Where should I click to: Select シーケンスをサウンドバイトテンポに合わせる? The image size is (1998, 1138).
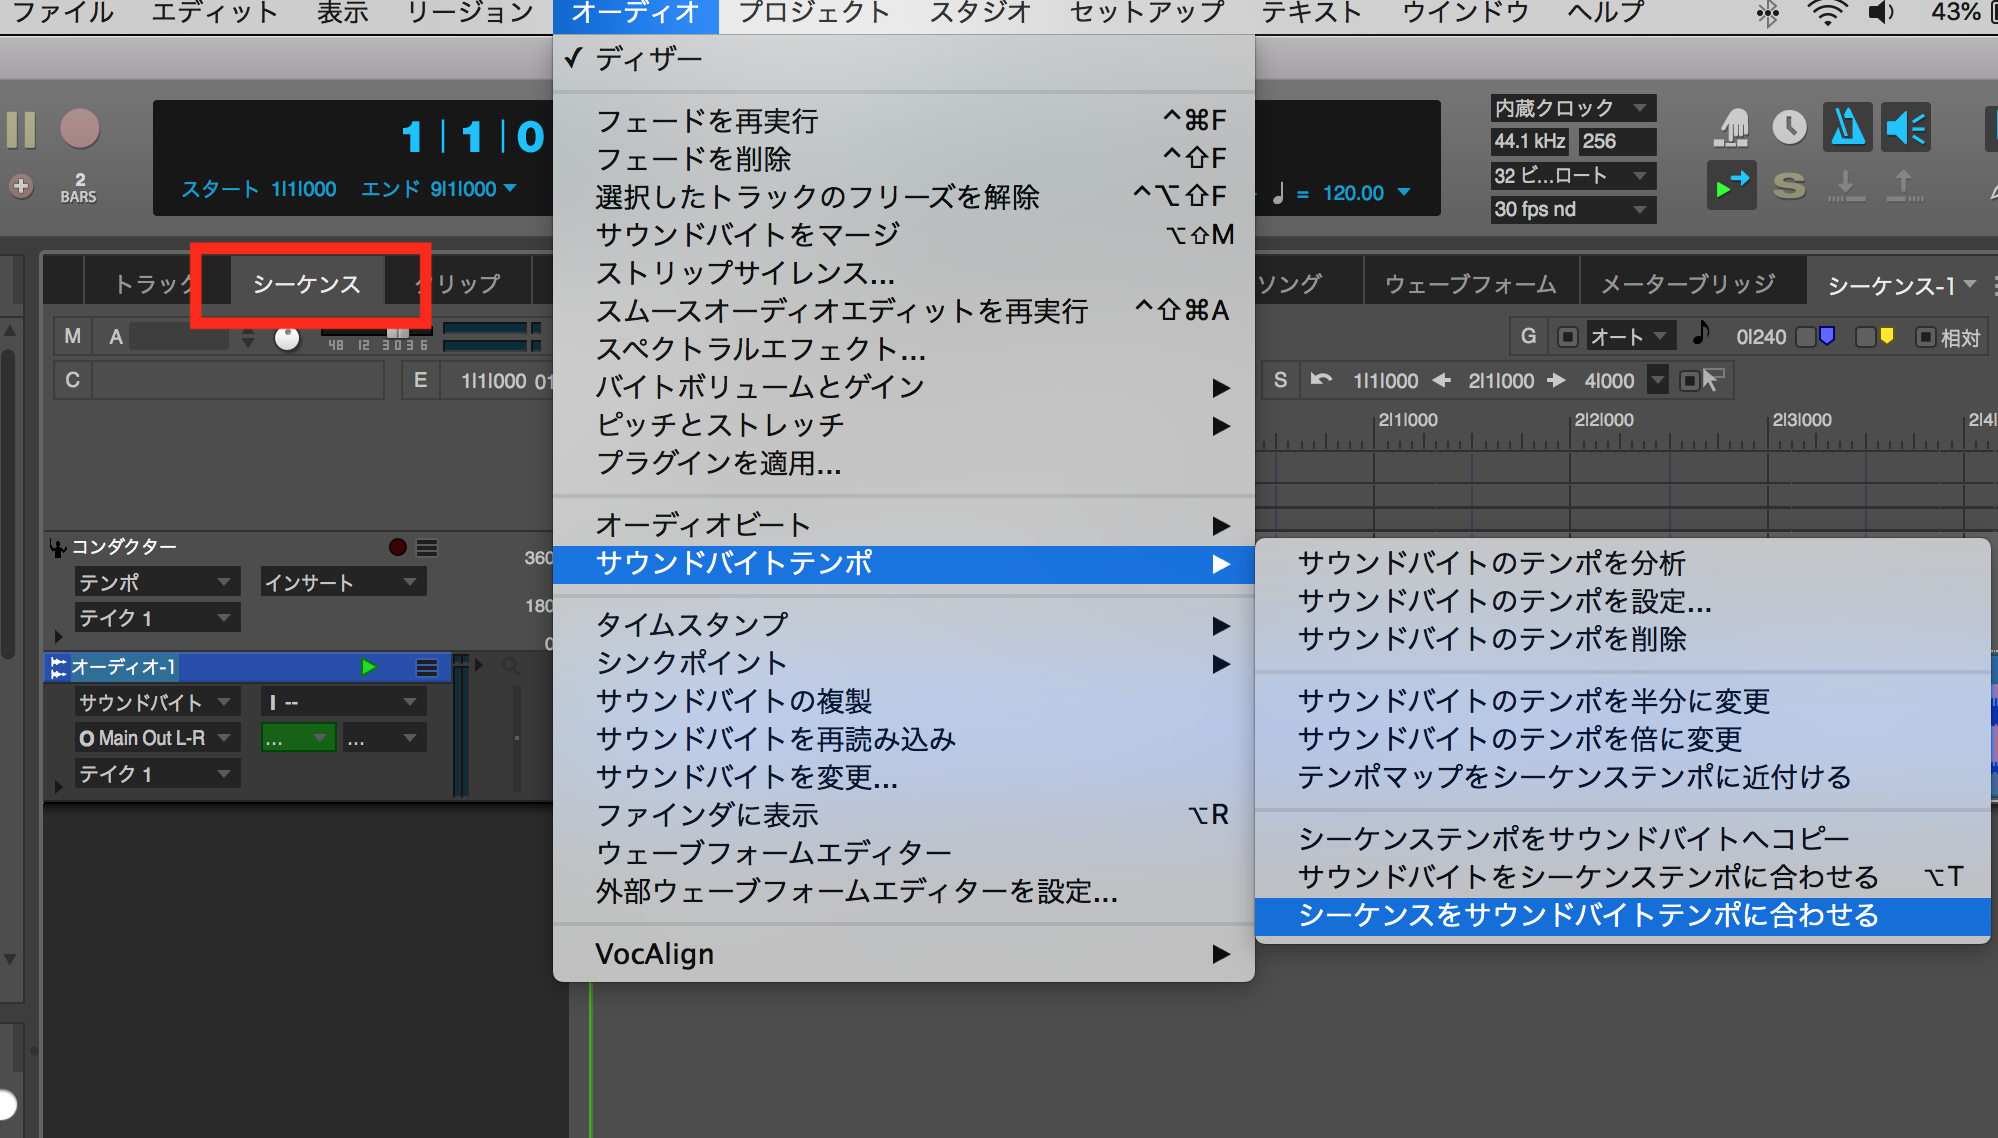click(x=1588, y=915)
